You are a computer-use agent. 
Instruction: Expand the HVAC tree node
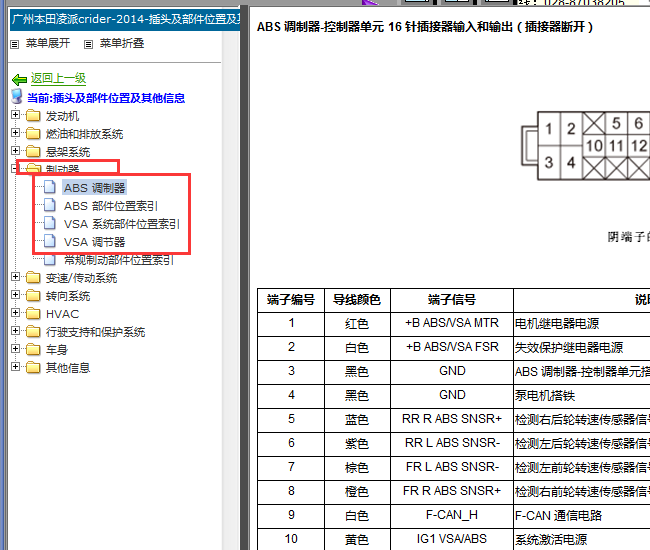pyautogui.click(x=15, y=313)
